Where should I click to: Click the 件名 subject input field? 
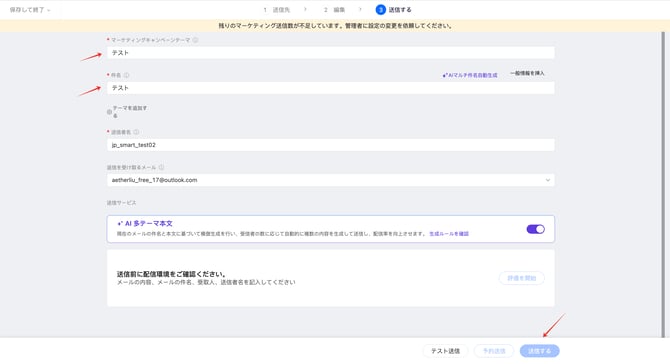click(x=330, y=88)
